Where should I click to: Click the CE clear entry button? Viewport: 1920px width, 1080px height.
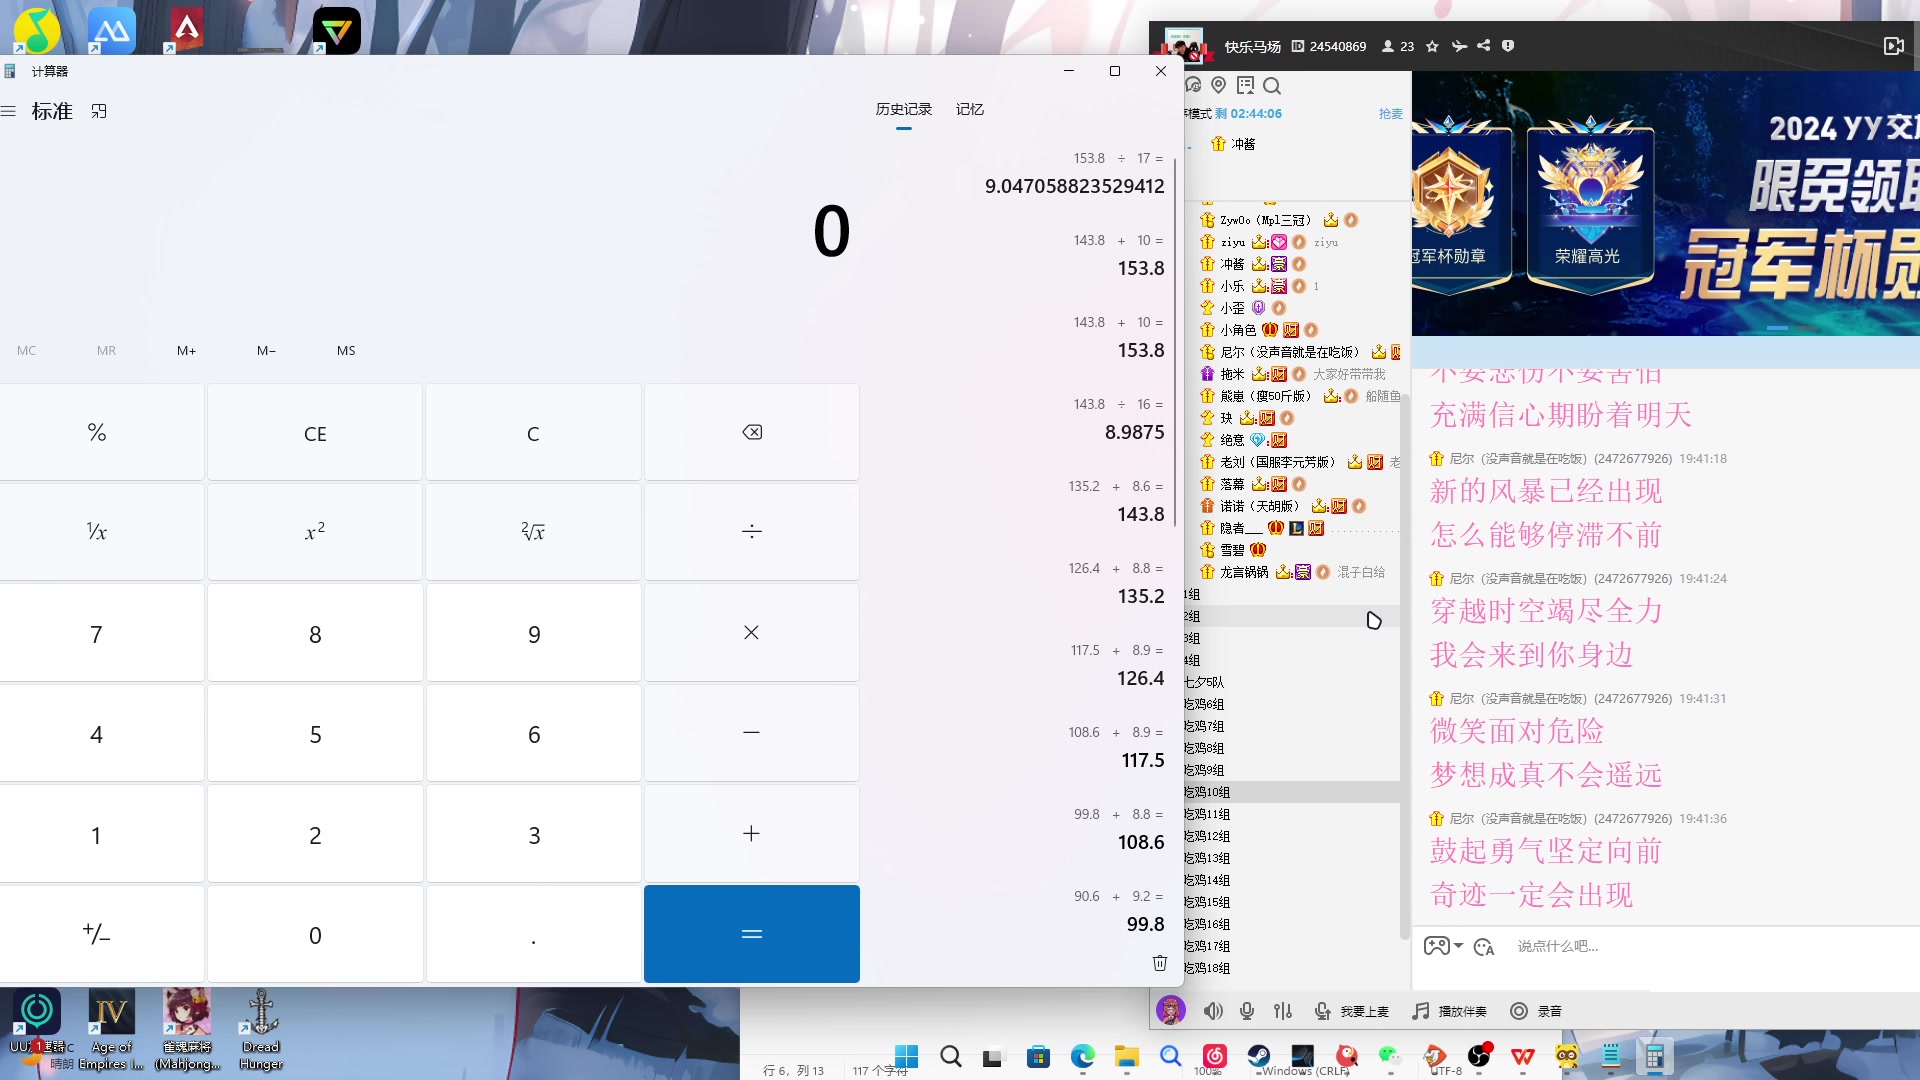pyautogui.click(x=314, y=433)
